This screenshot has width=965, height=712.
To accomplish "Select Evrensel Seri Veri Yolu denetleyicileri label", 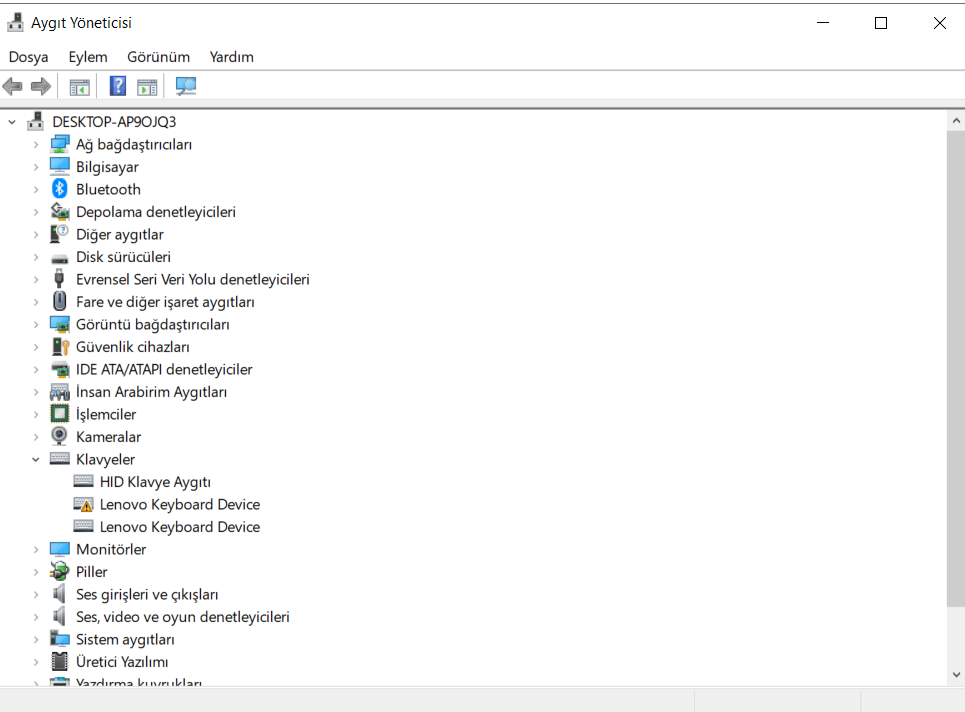I will (193, 279).
